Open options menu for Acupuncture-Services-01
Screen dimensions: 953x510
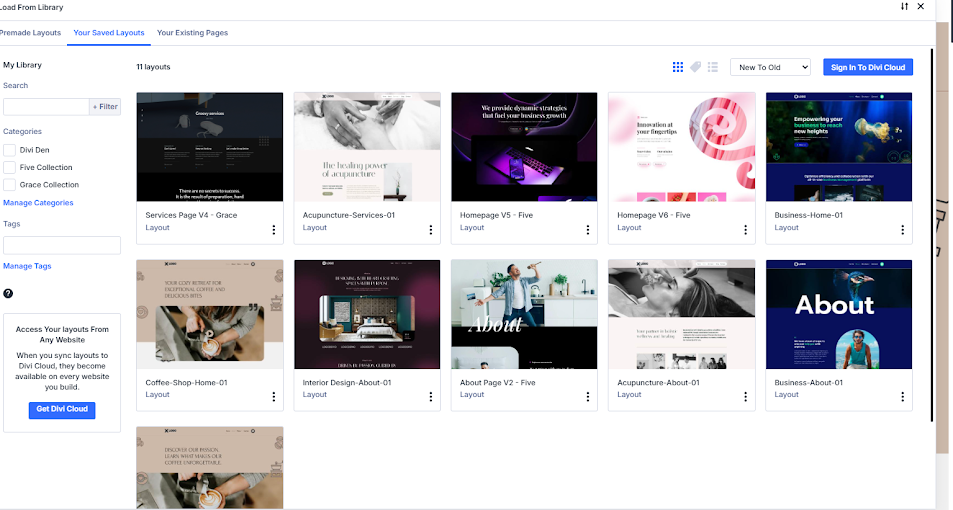click(430, 230)
